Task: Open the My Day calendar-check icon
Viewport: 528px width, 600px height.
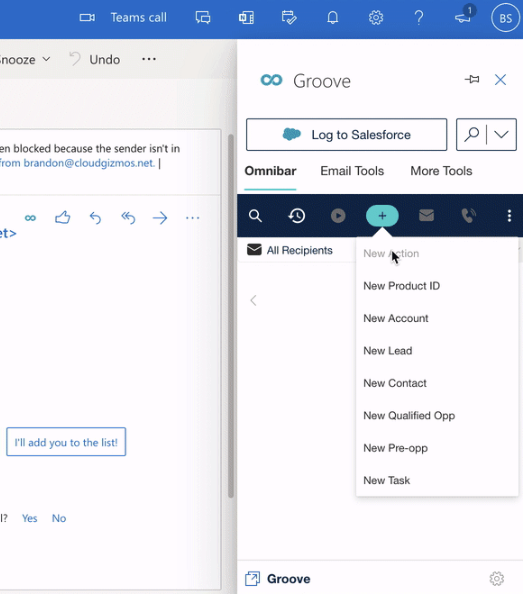Action: pyautogui.click(x=288, y=18)
